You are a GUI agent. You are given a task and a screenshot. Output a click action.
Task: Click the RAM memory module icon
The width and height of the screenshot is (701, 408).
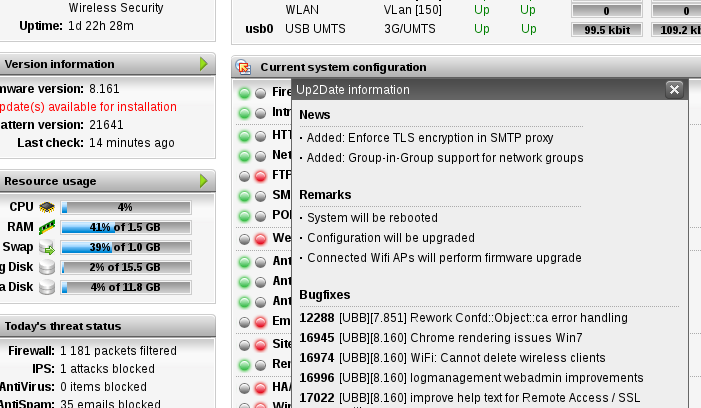(x=46, y=227)
